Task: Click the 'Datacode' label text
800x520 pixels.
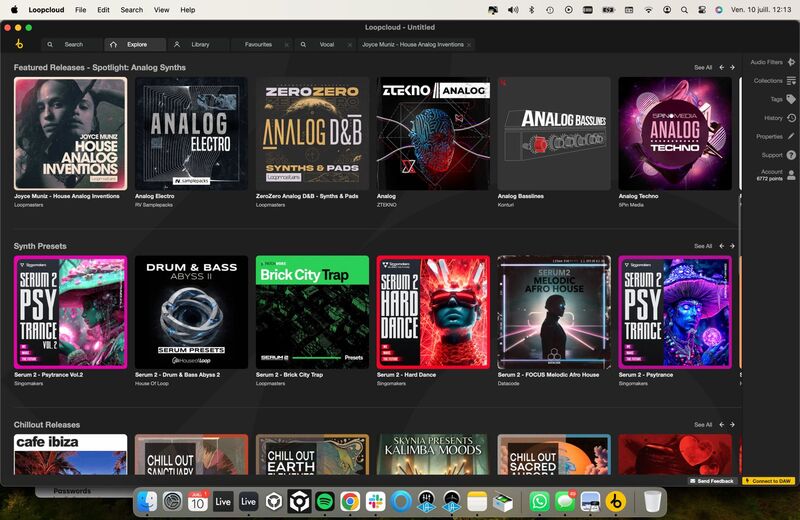Action: [x=508, y=383]
